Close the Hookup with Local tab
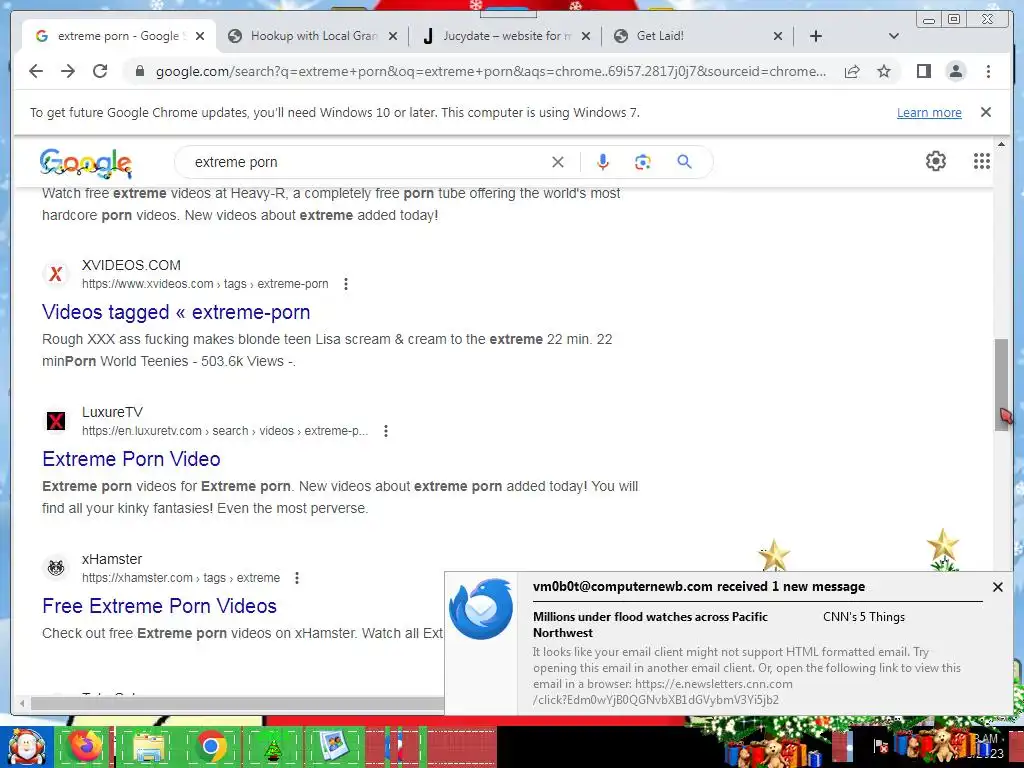Image resolution: width=1024 pixels, height=768 pixels. (392, 36)
